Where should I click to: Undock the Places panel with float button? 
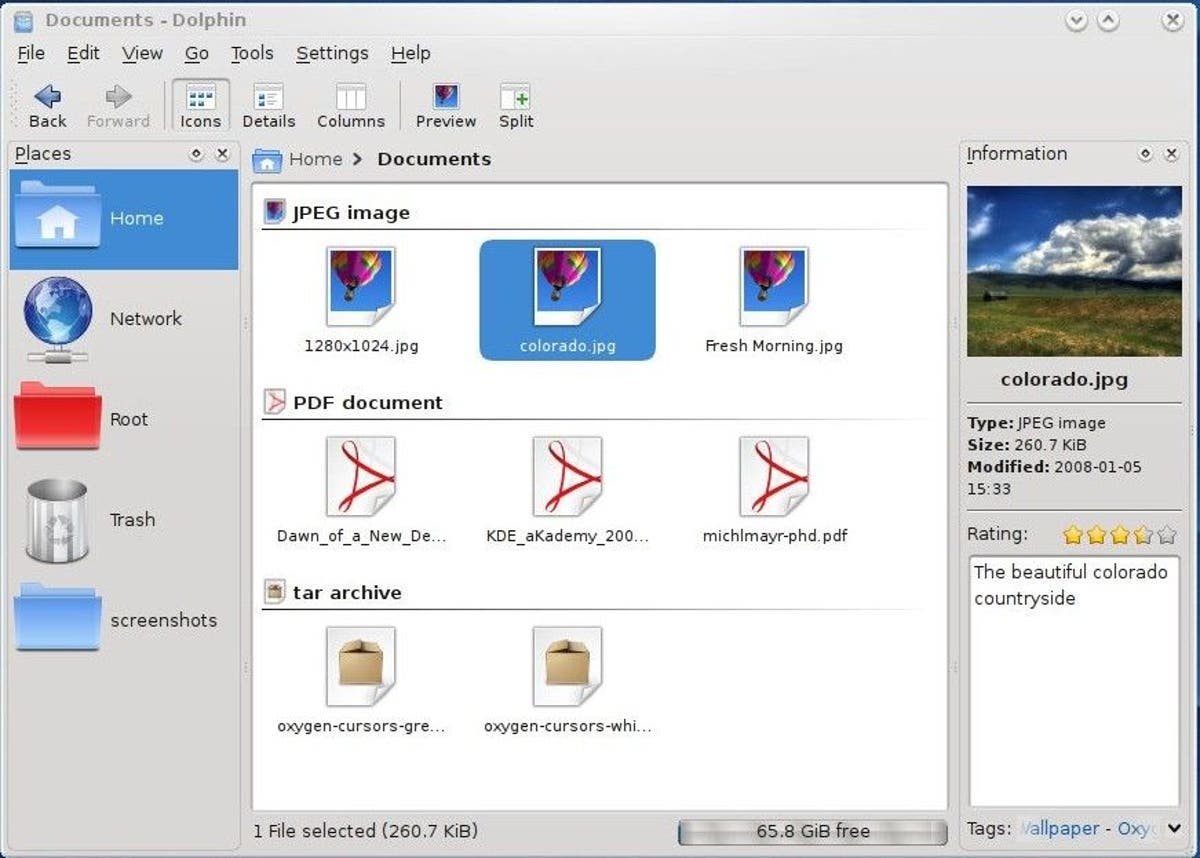196,154
